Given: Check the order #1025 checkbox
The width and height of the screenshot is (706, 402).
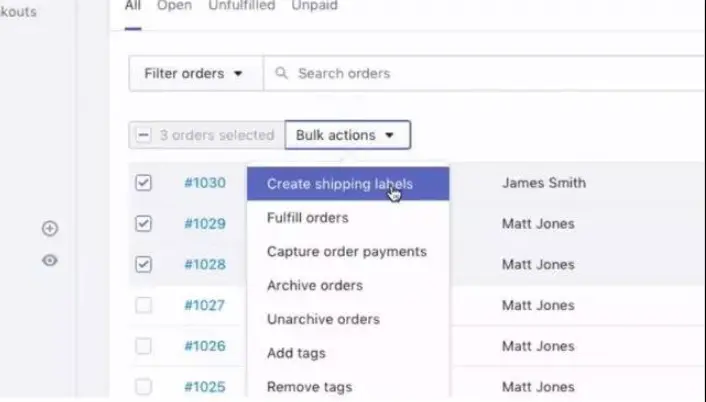Looking at the screenshot, I should (x=143, y=386).
